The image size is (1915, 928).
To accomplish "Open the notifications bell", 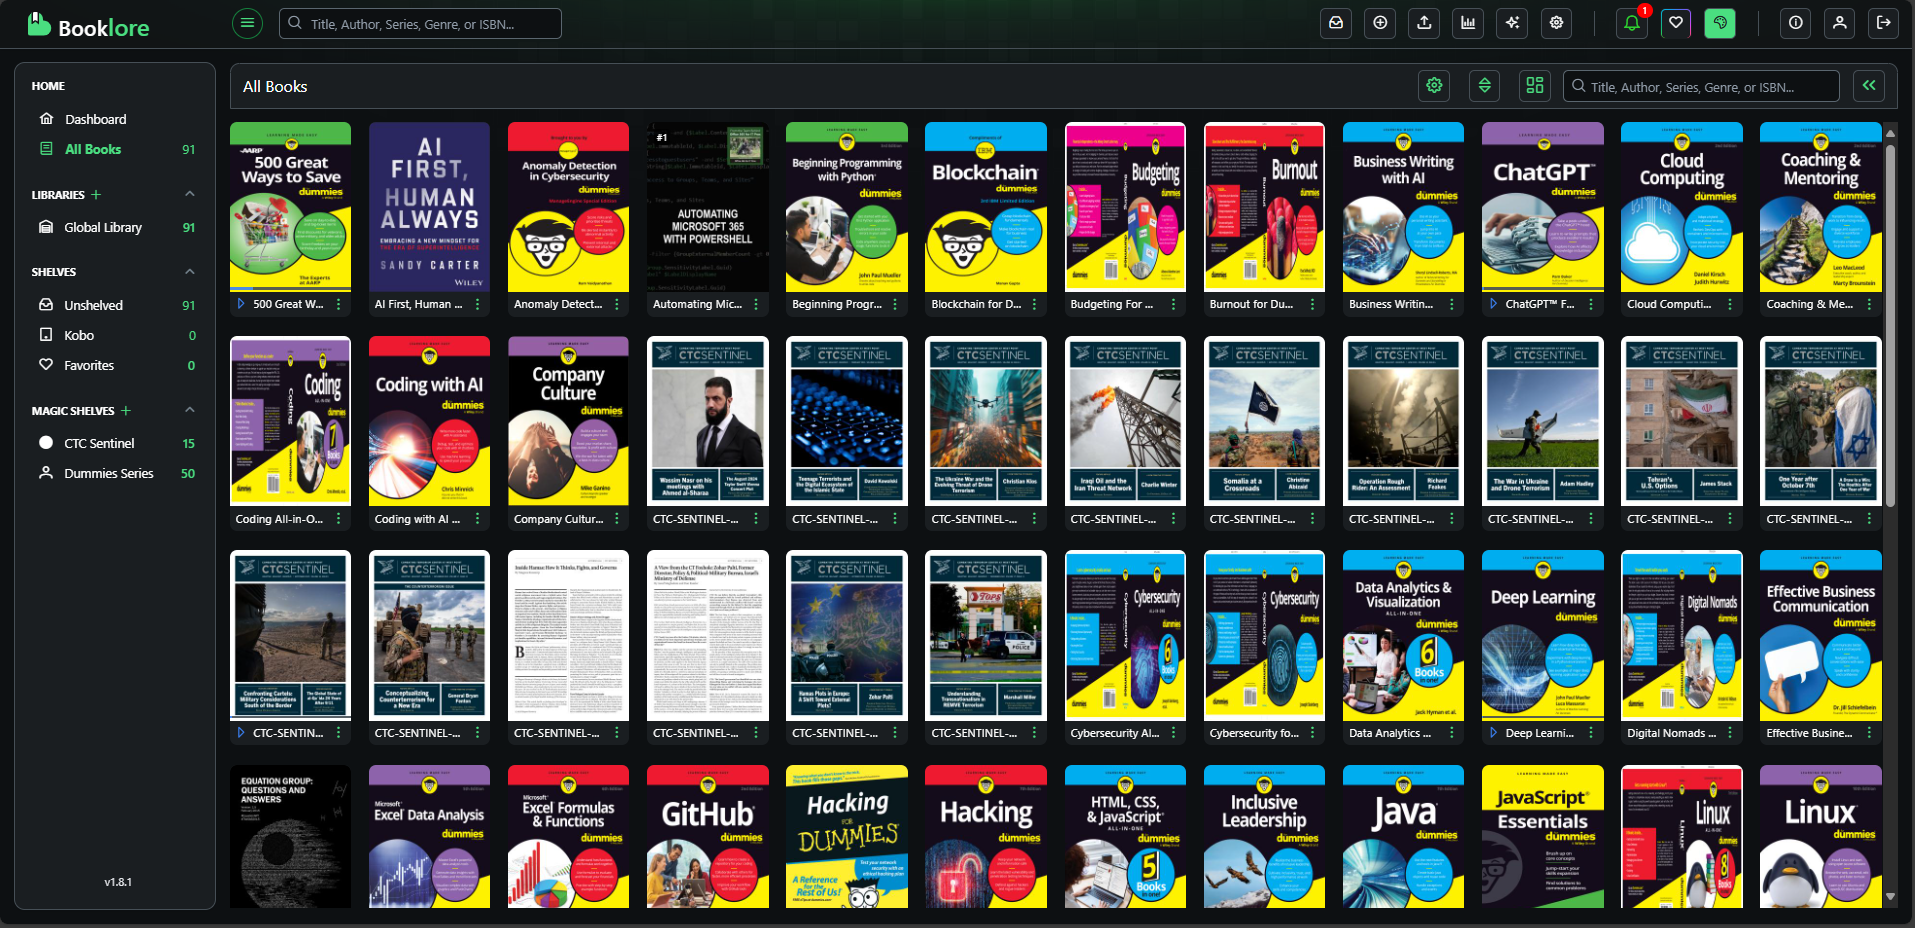I will point(1631,23).
